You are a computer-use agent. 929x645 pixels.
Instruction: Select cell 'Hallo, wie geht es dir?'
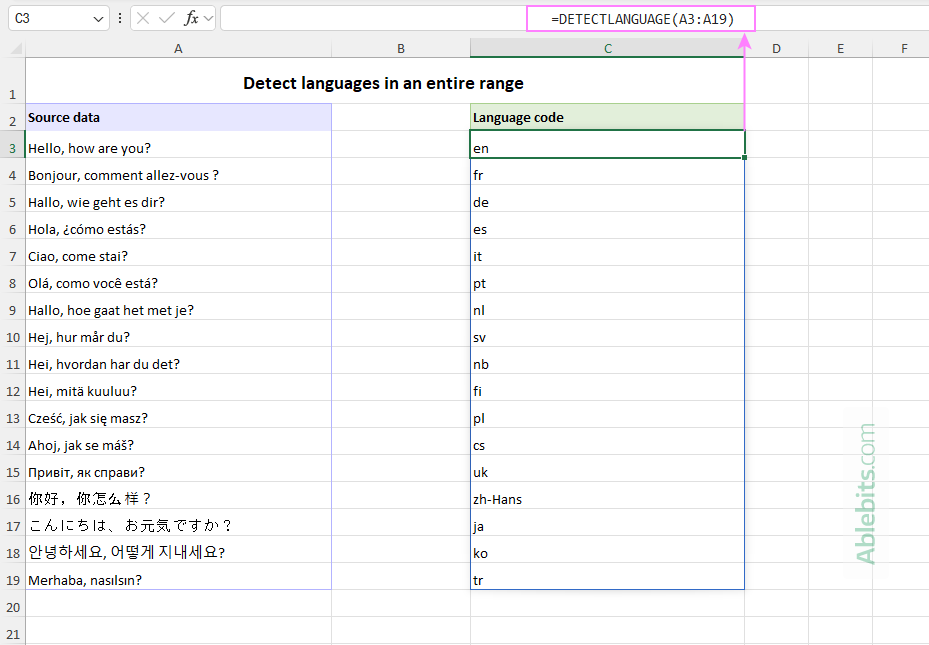point(178,198)
